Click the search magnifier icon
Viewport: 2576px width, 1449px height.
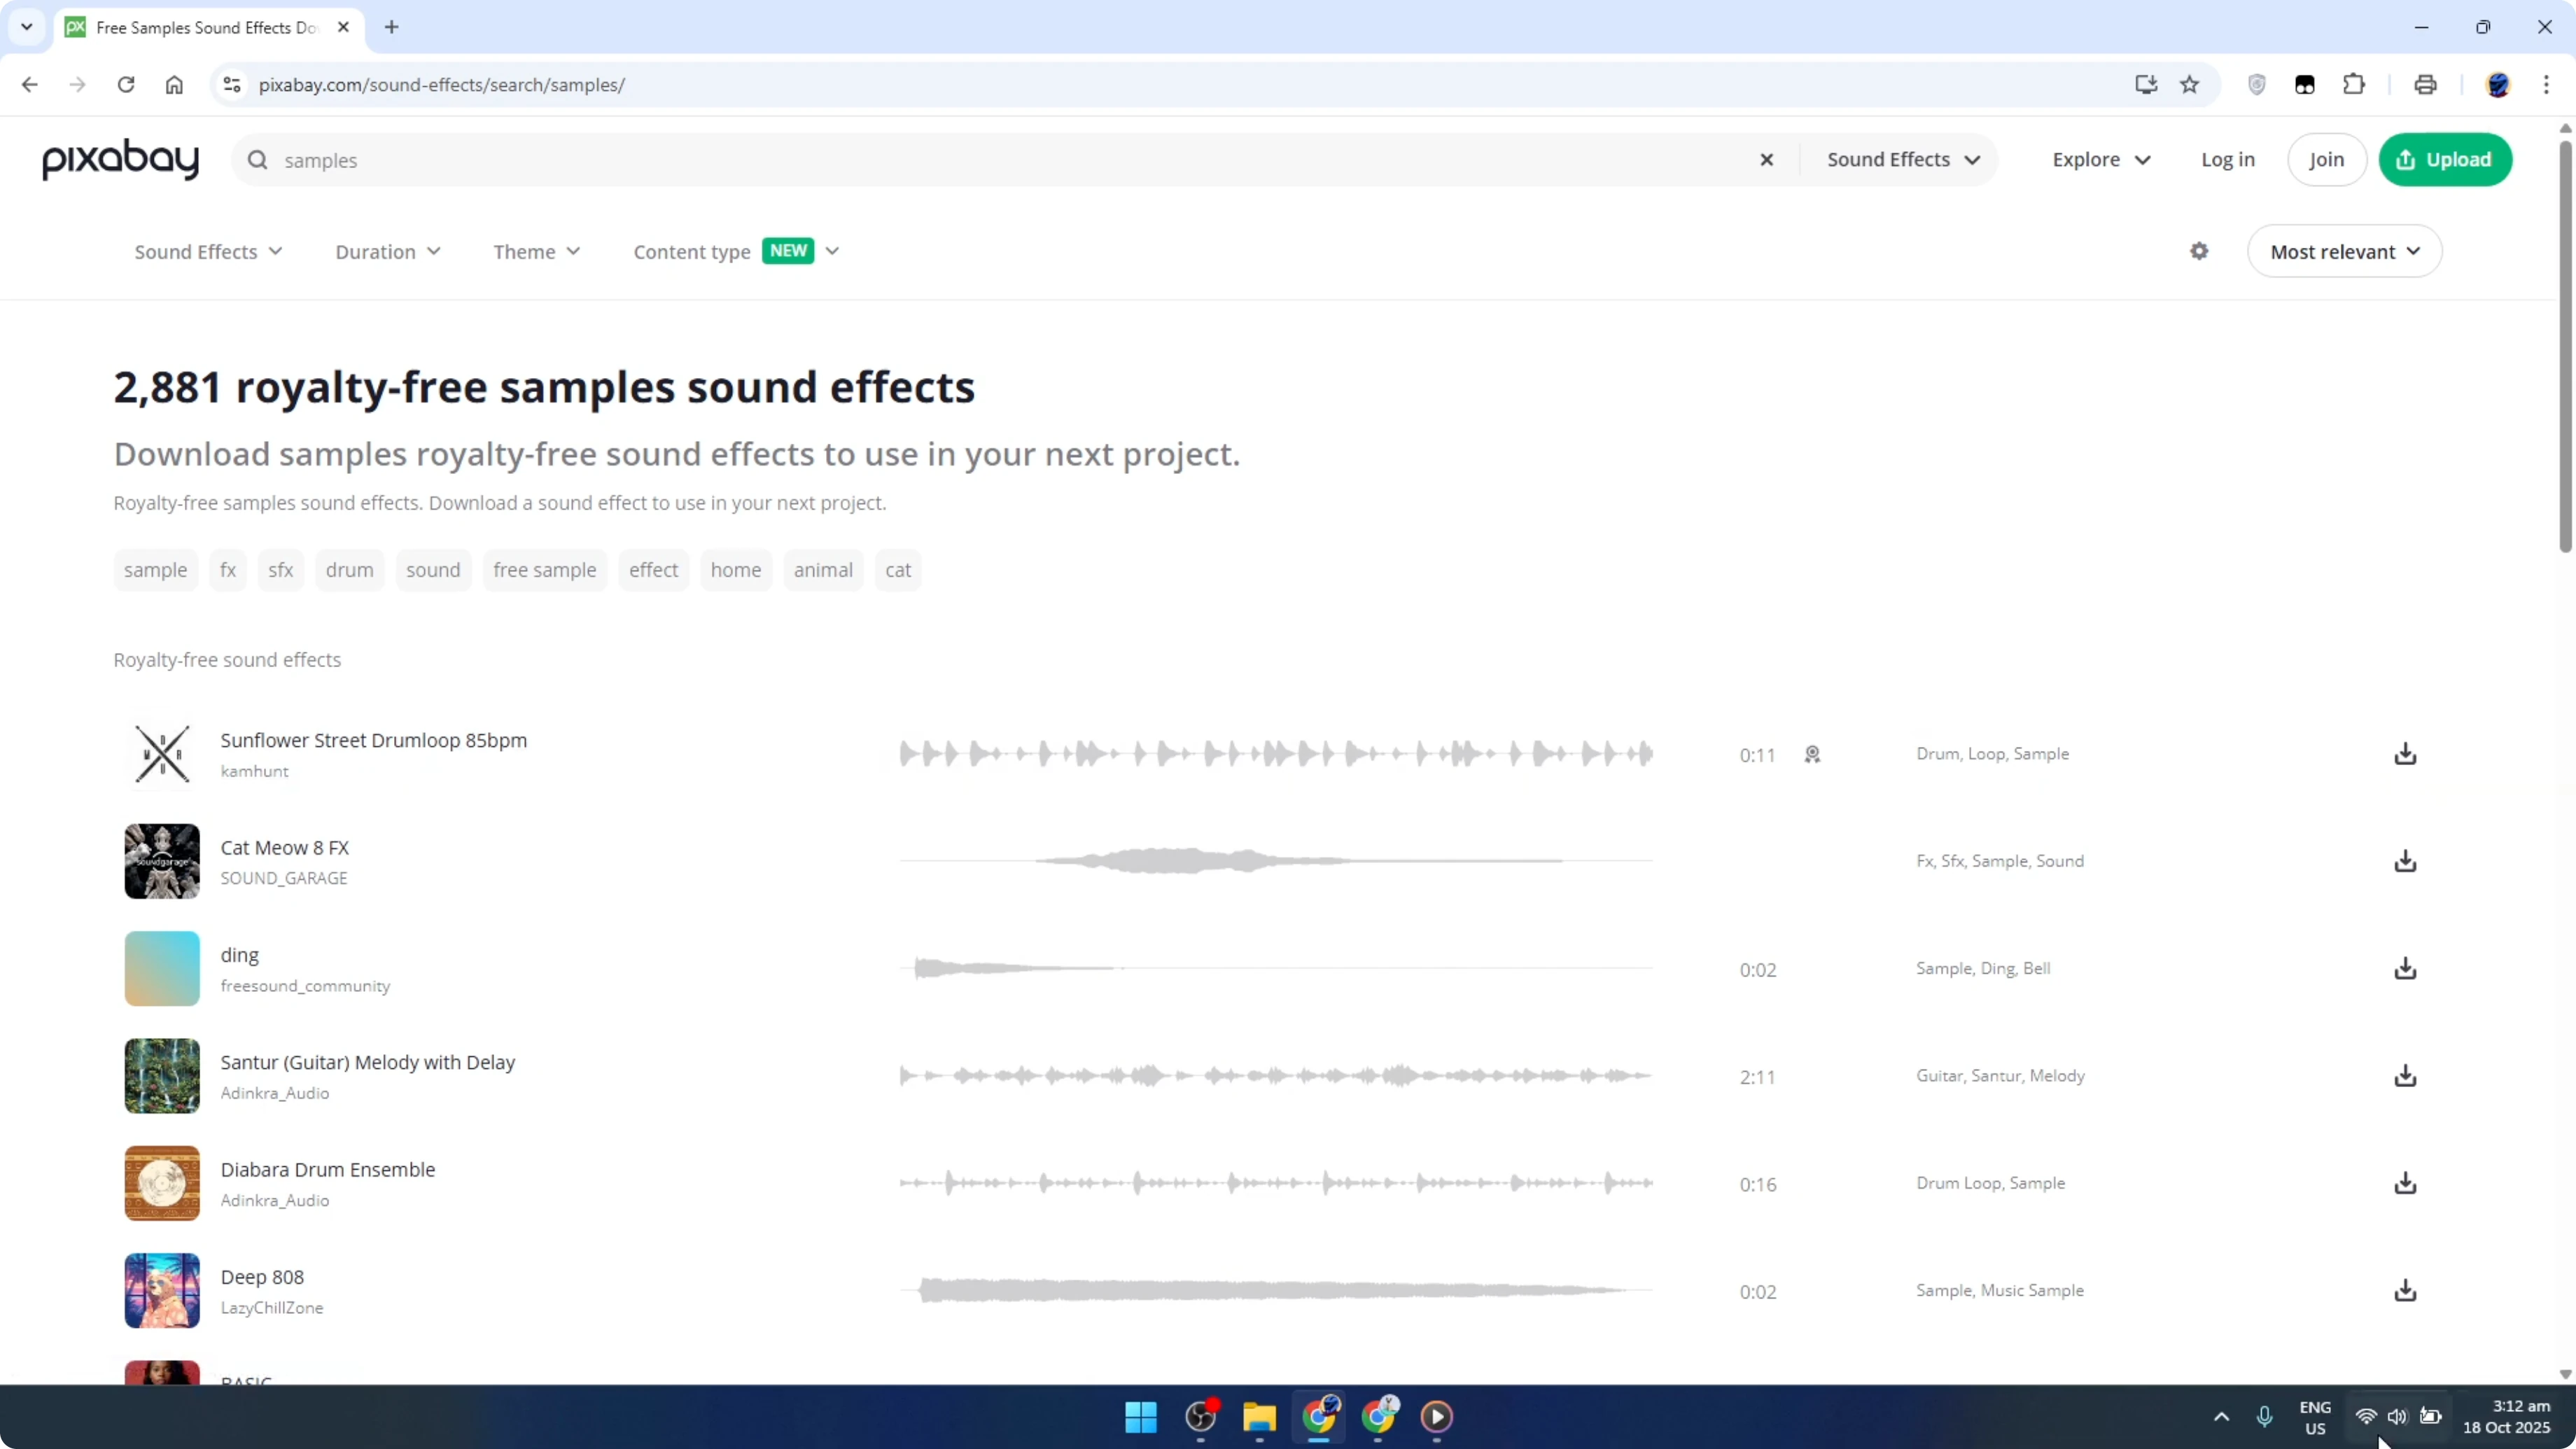tap(258, 159)
